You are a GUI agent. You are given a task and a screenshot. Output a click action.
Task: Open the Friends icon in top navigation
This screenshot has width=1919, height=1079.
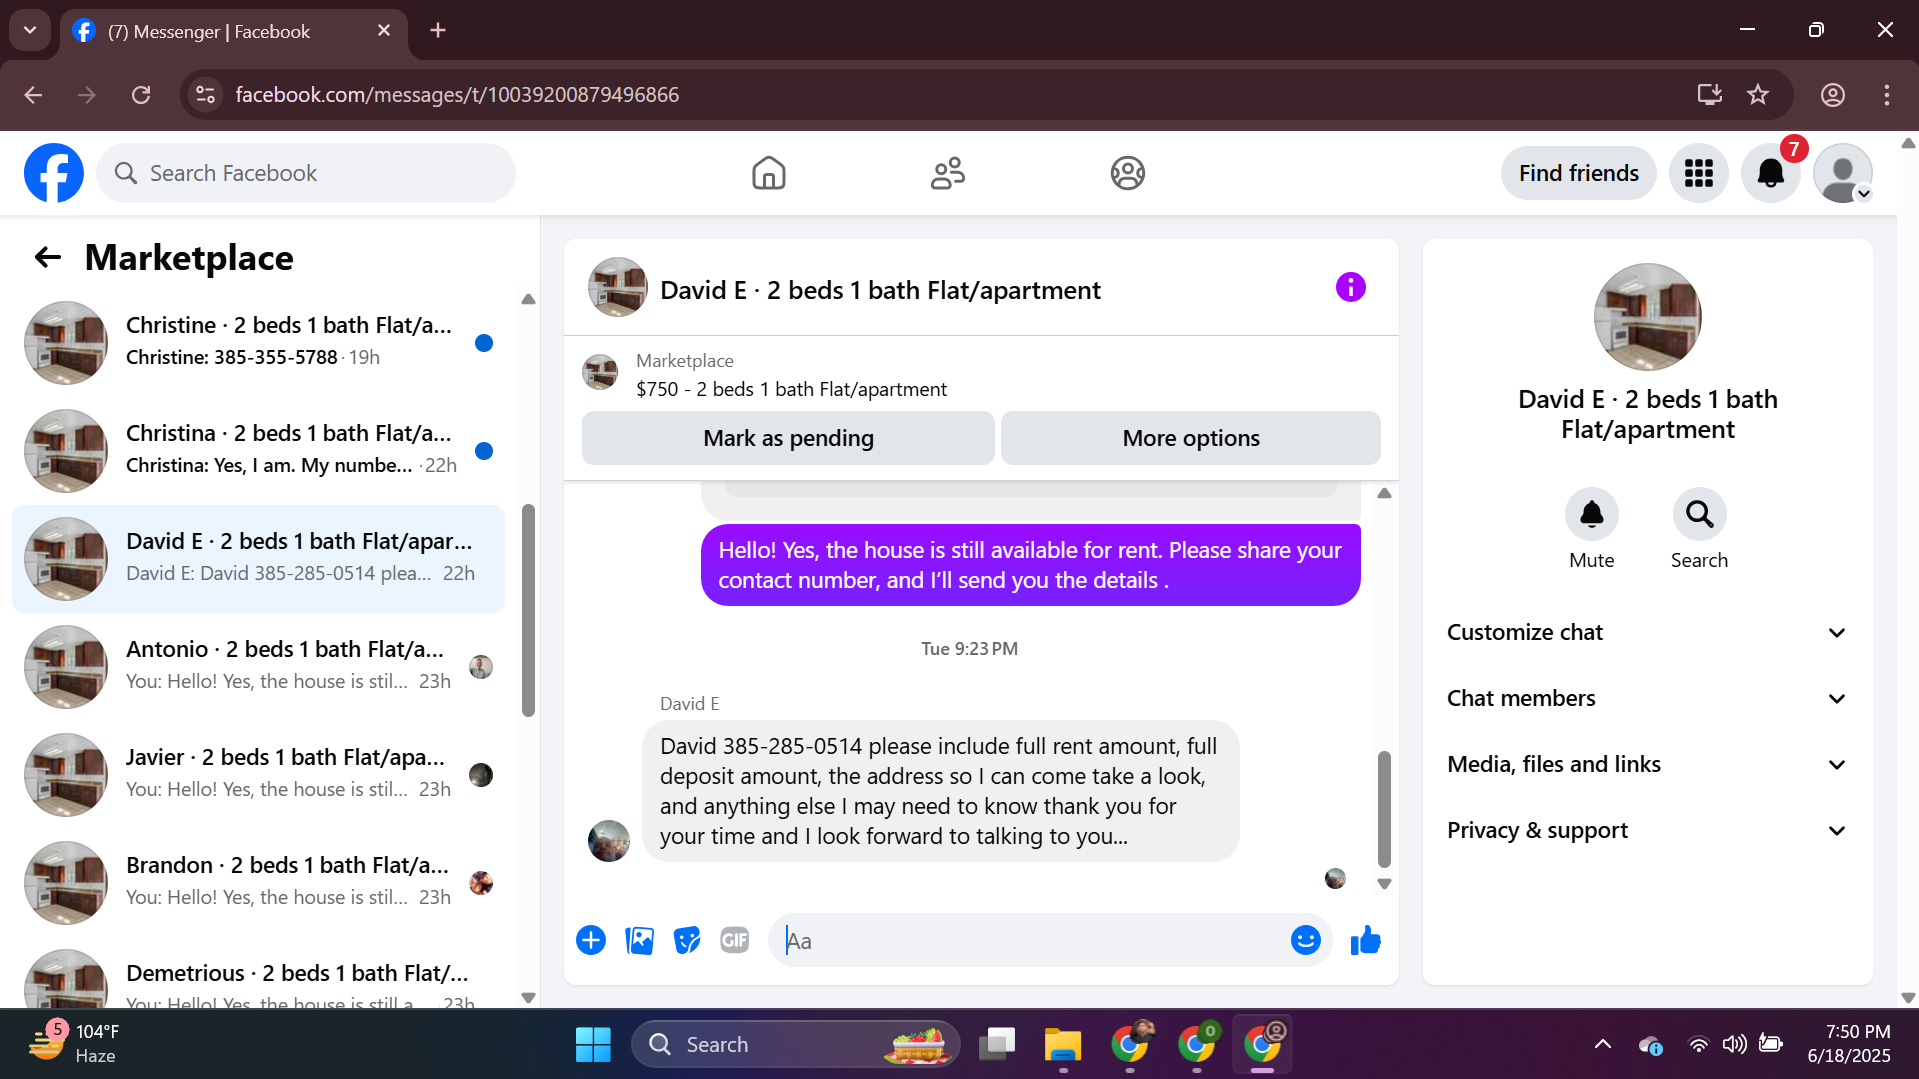948,173
